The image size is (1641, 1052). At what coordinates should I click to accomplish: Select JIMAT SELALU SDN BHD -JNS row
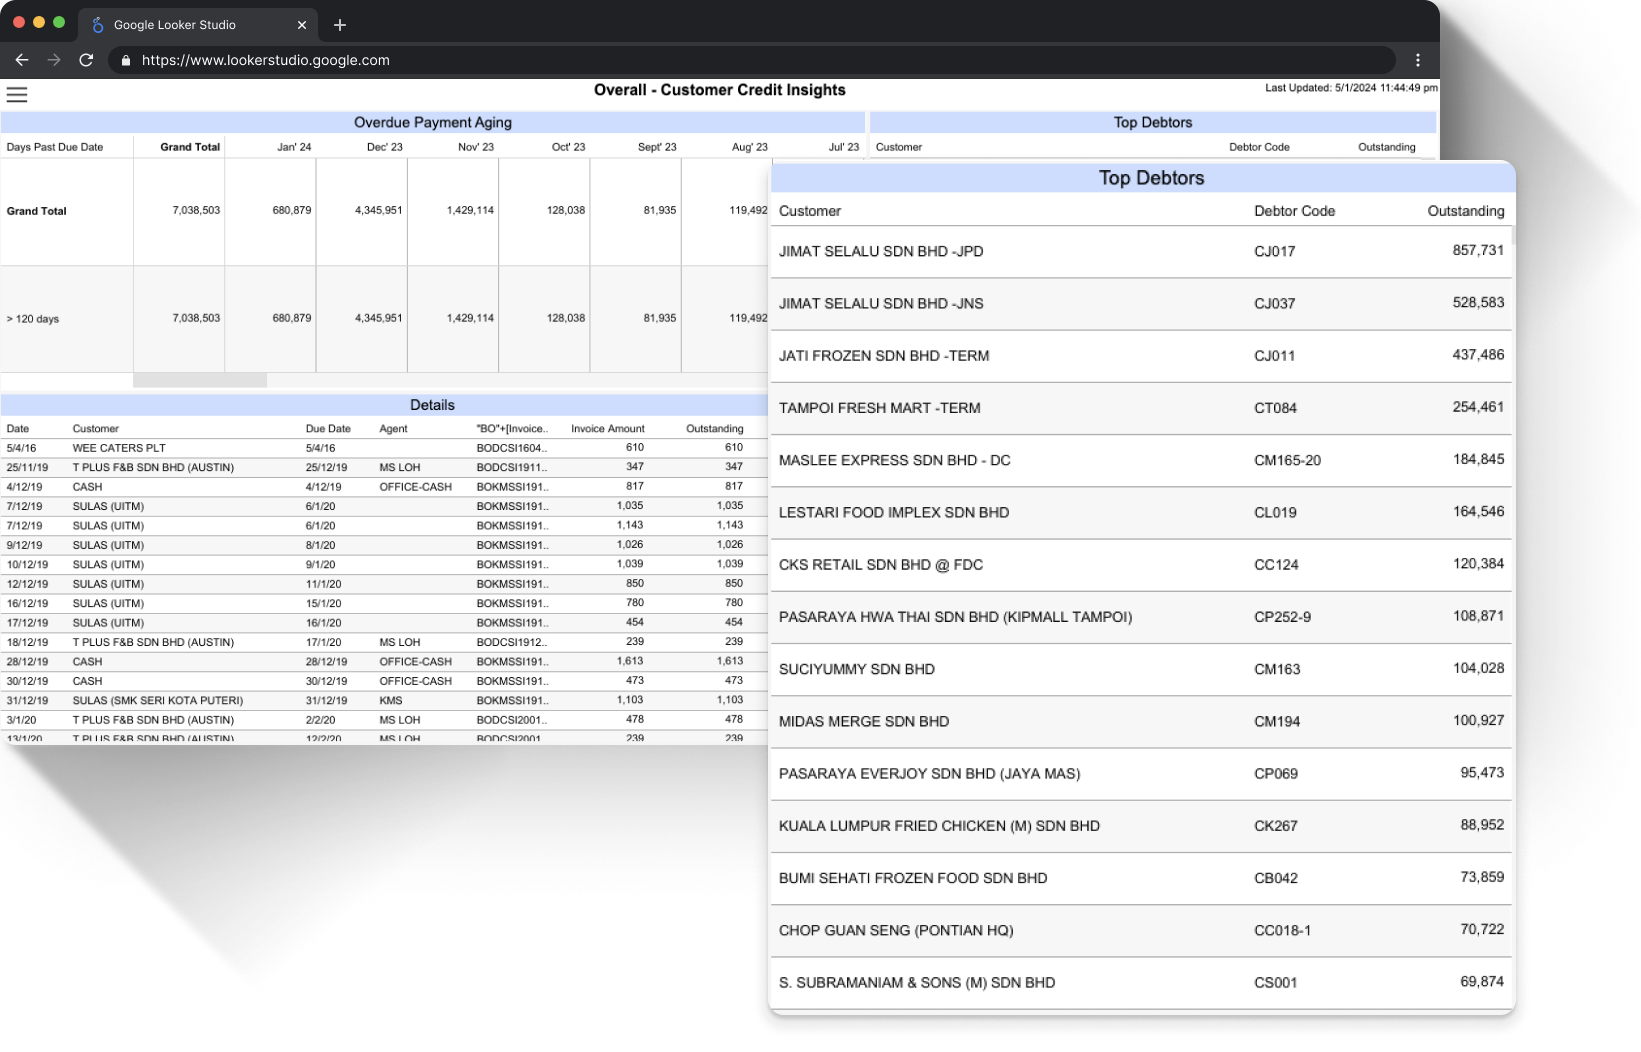pyautogui.click(x=1140, y=304)
